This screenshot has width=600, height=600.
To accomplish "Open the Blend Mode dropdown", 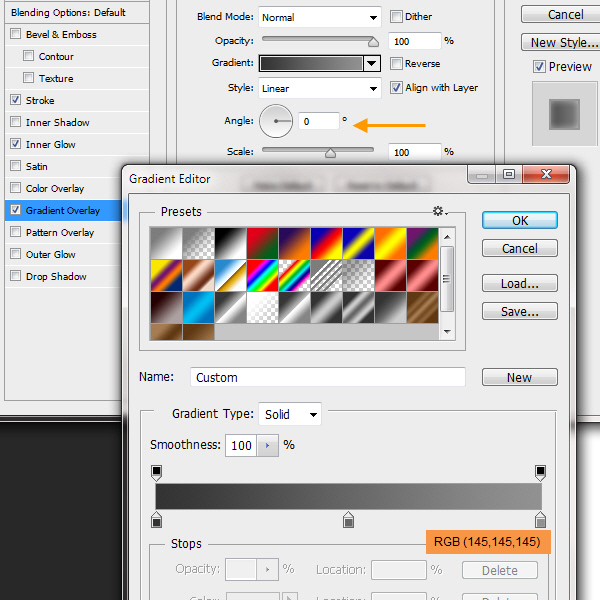I will [320, 17].
